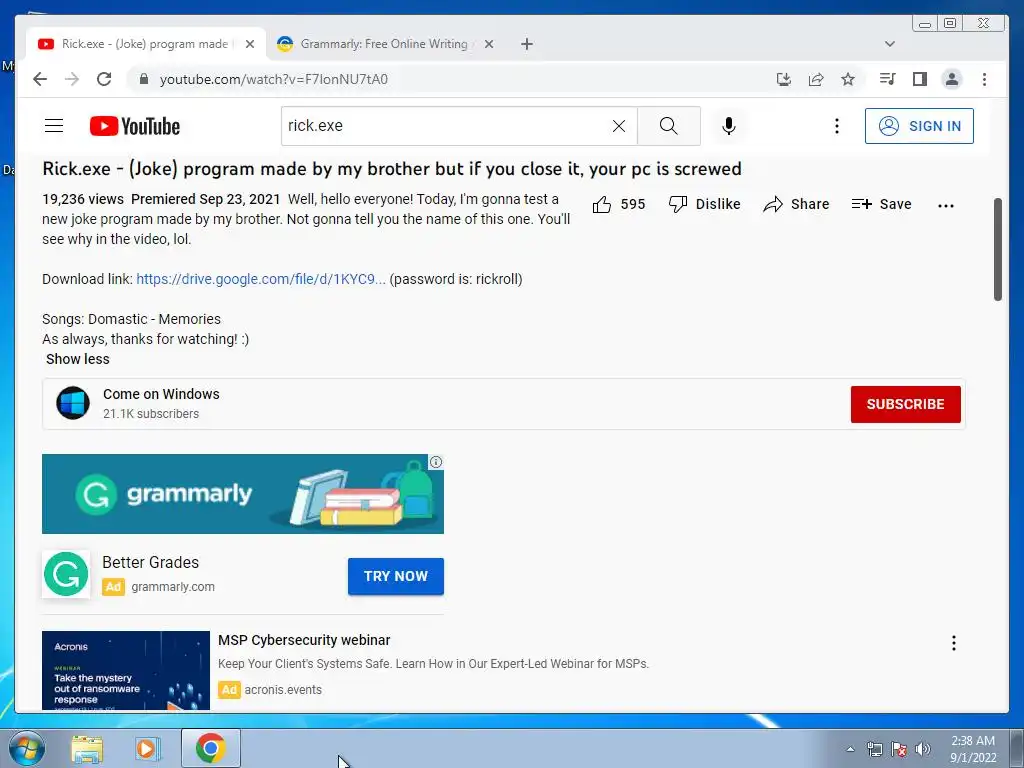Click the browser forward arrow
This screenshot has width=1024, height=768.
click(x=72, y=80)
